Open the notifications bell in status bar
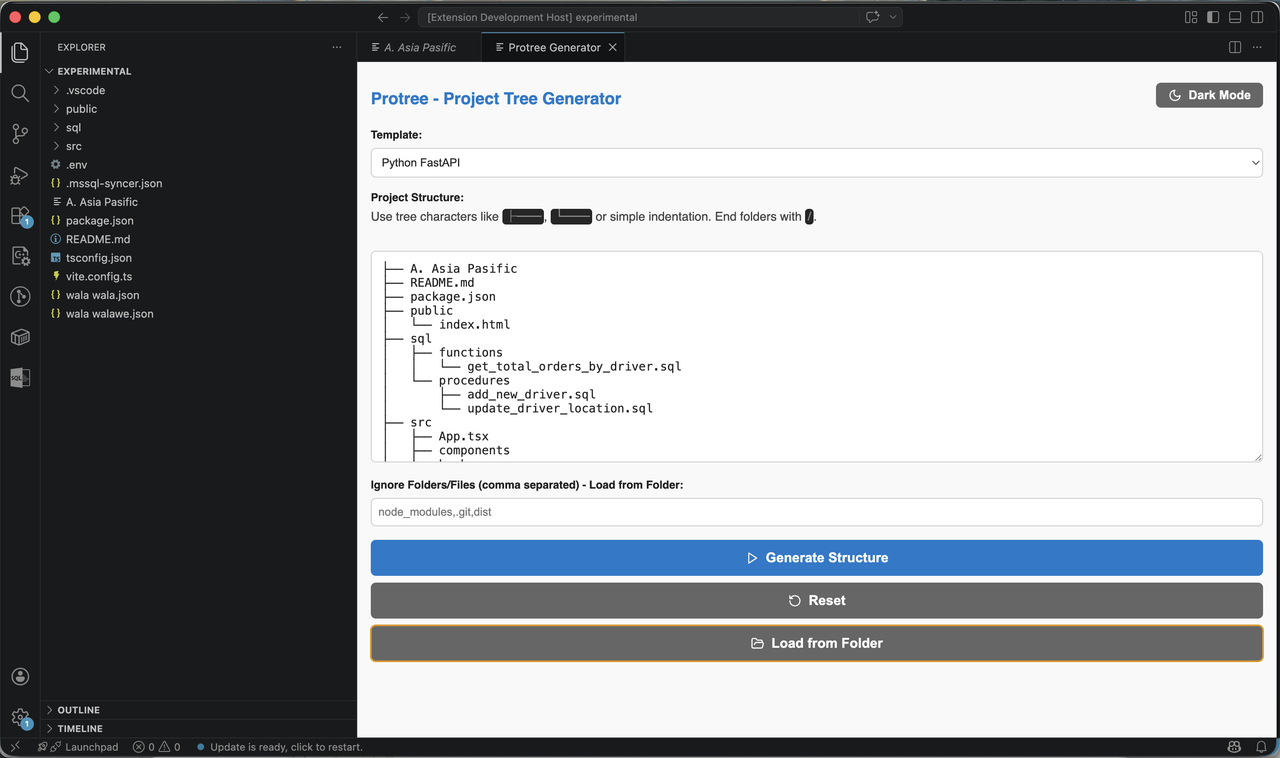1280x758 pixels. (1262, 747)
